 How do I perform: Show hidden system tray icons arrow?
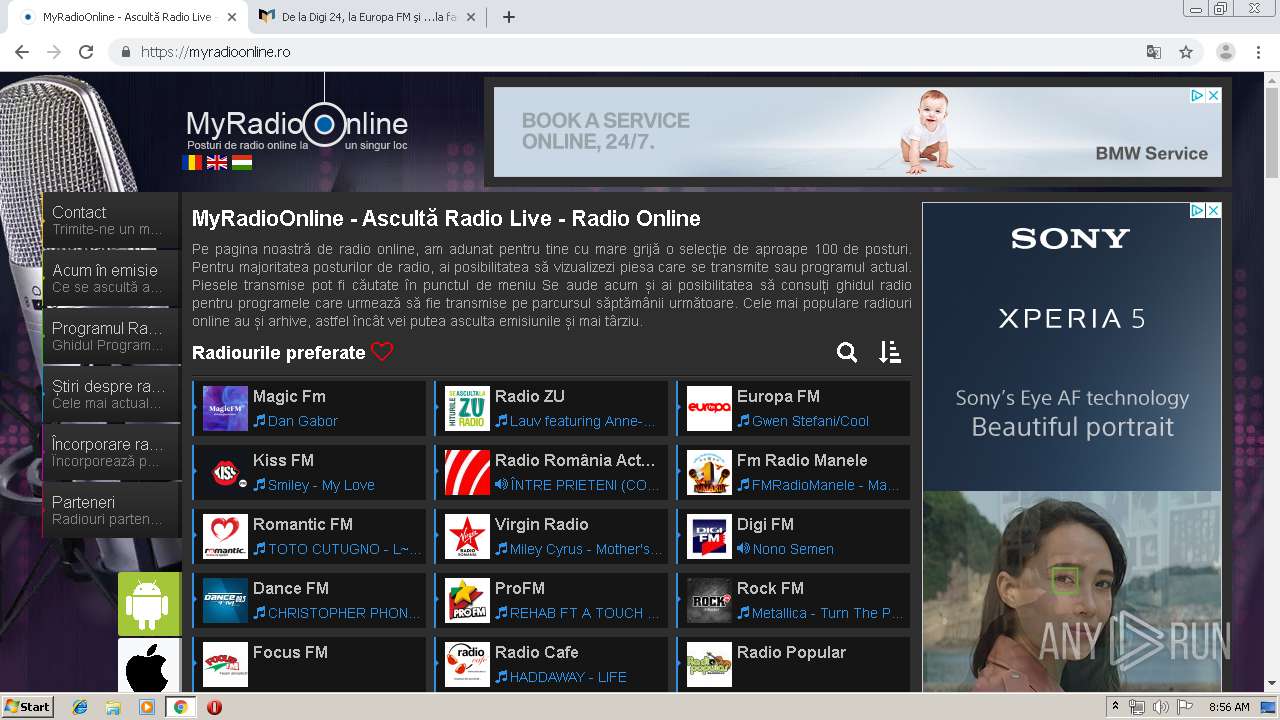[1116, 707]
